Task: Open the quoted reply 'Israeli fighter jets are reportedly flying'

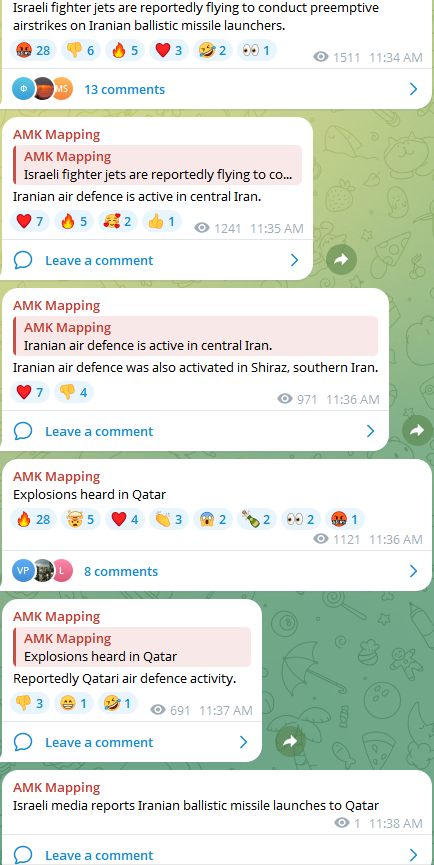Action: point(158,165)
